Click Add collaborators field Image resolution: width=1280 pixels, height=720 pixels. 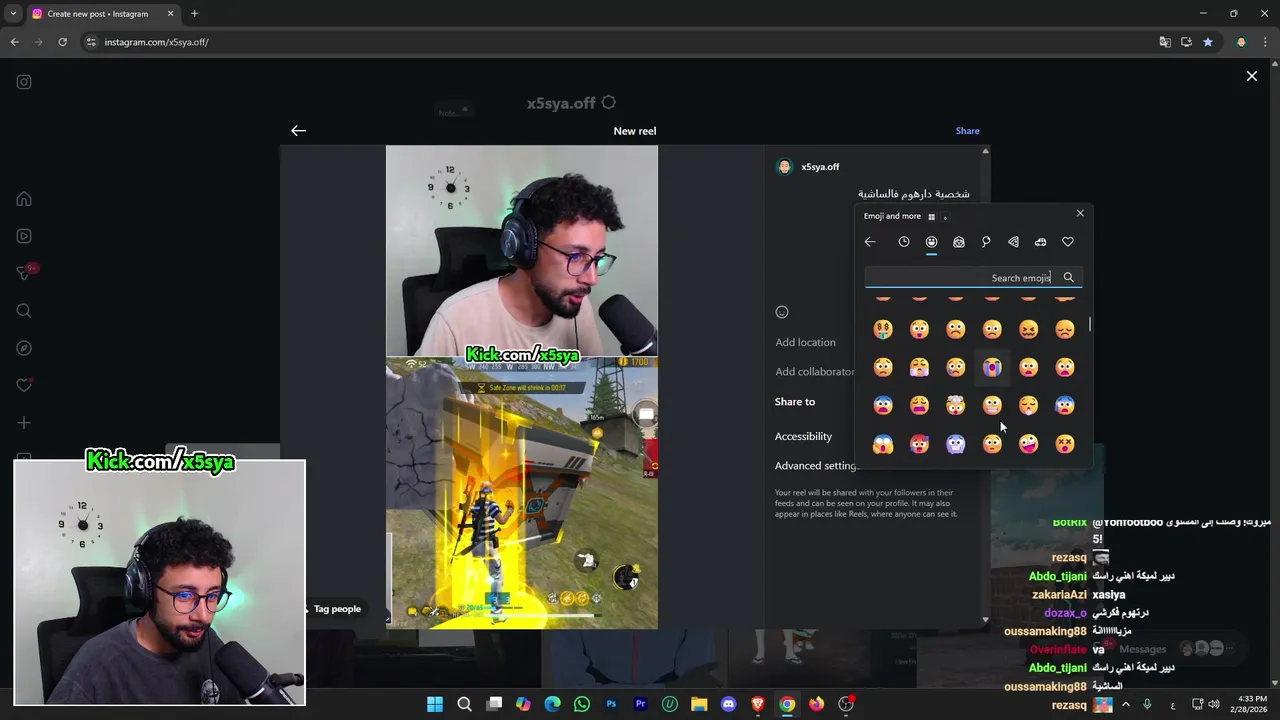pos(815,372)
